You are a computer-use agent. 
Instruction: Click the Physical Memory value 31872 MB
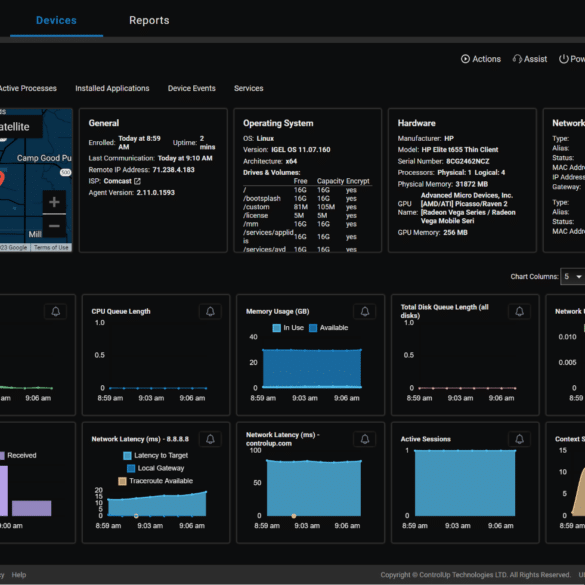pos(472,184)
